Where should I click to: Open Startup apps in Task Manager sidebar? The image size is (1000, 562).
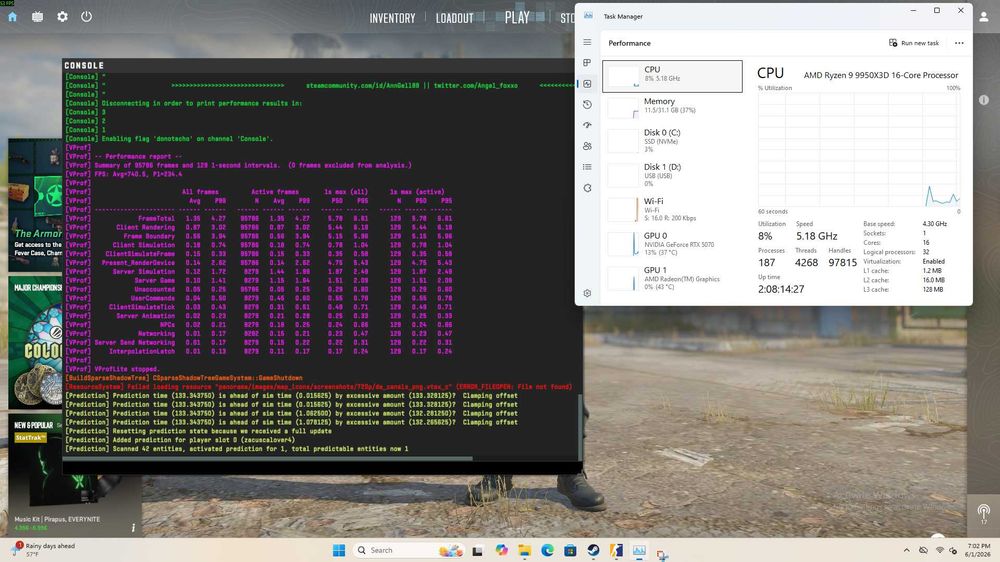(x=587, y=125)
